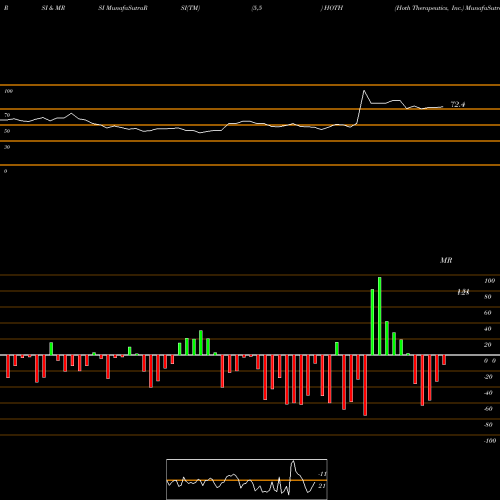Screen dimensions: 500x500
Task: Open the mini overview chart thumbnail
Action: 247,479
